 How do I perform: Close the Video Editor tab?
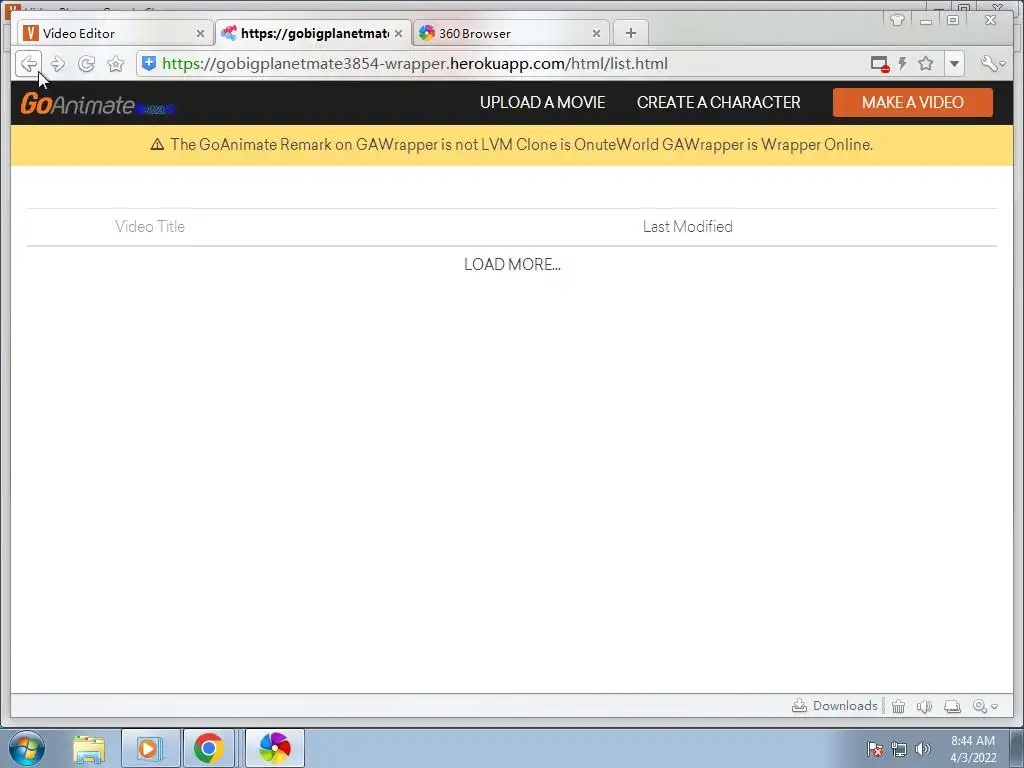tap(200, 33)
